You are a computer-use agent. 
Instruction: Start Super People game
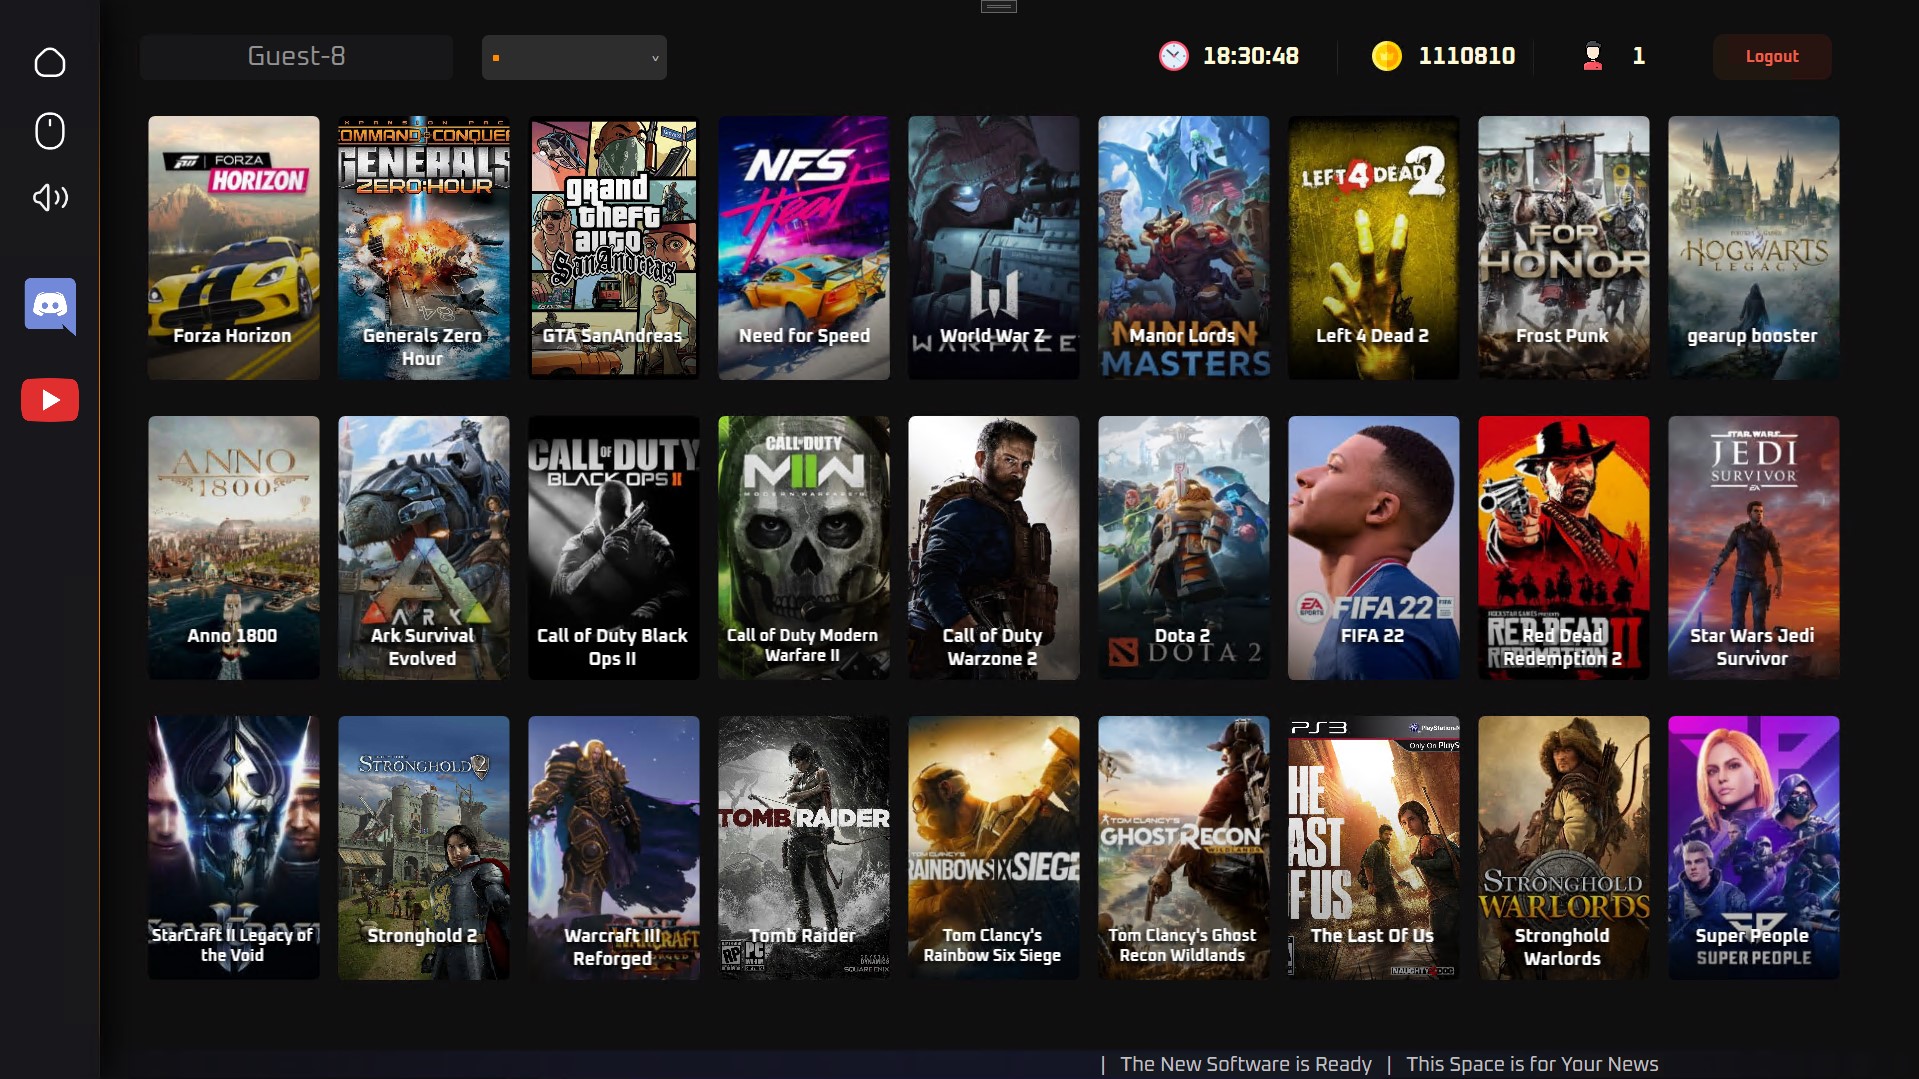pos(1754,848)
